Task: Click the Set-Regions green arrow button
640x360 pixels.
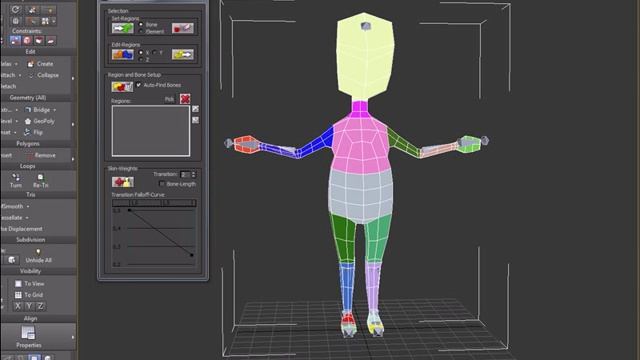Action: coord(122,28)
